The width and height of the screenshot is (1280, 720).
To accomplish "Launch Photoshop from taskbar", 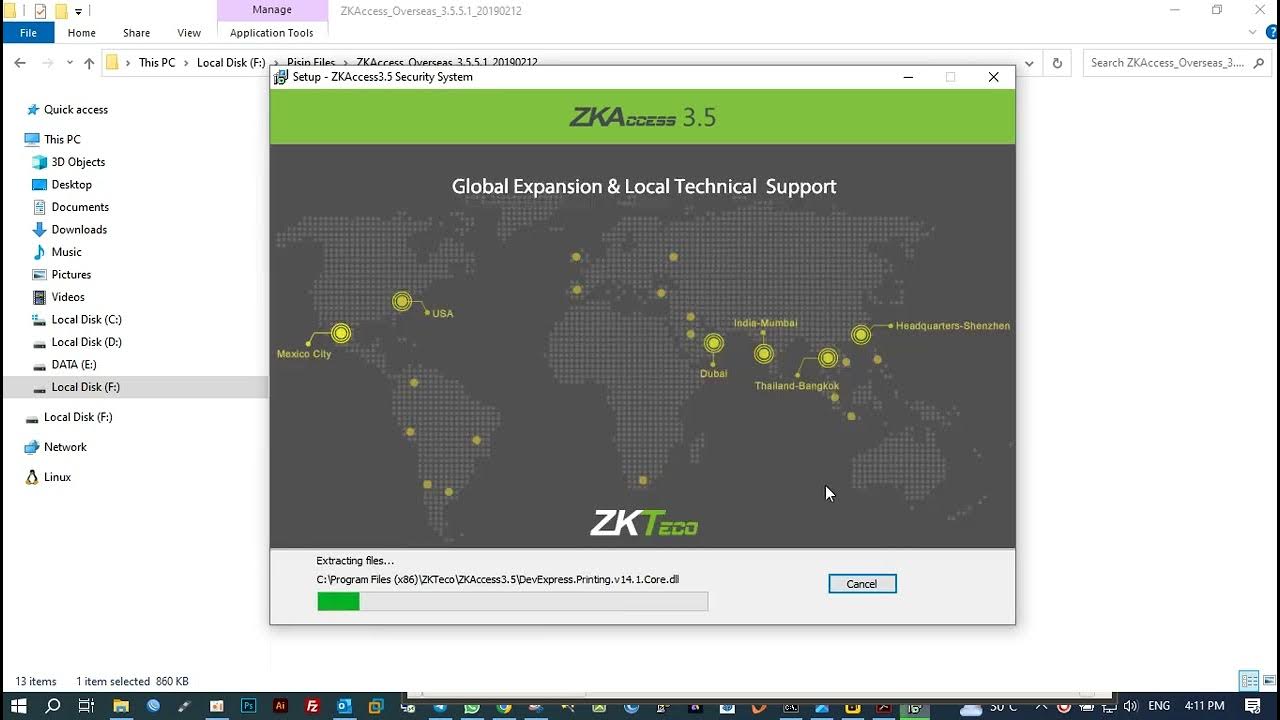I will point(249,706).
